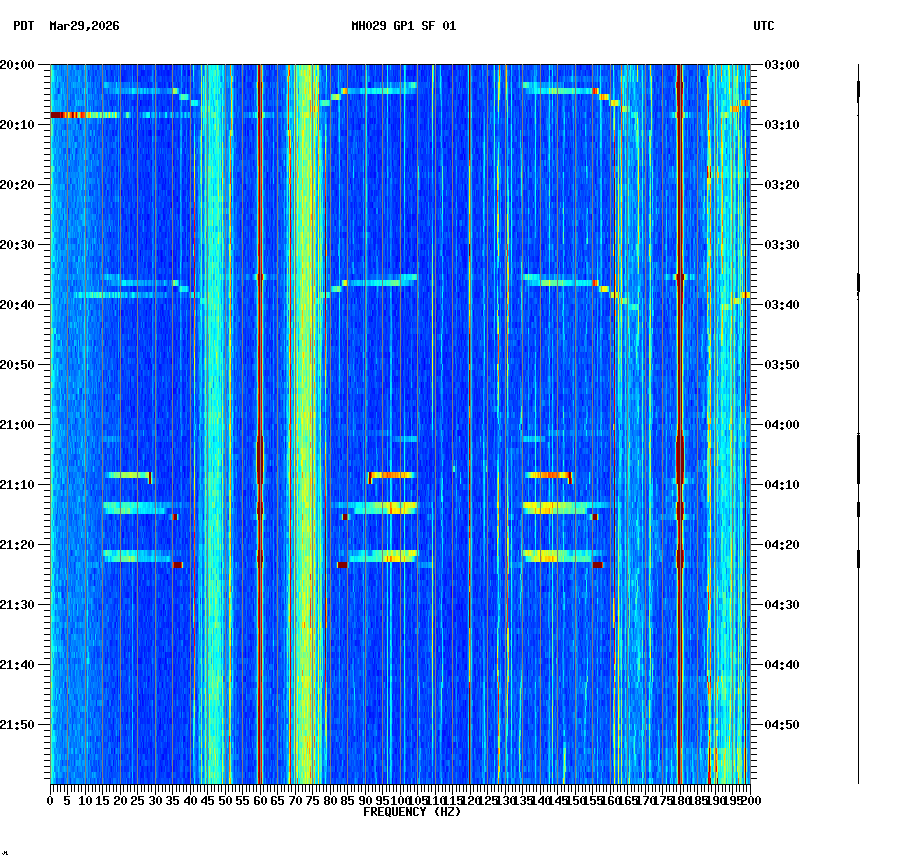Click the UTC label at top right
Image resolution: width=902 pixels, height=864 pixels.
[763, 27]
